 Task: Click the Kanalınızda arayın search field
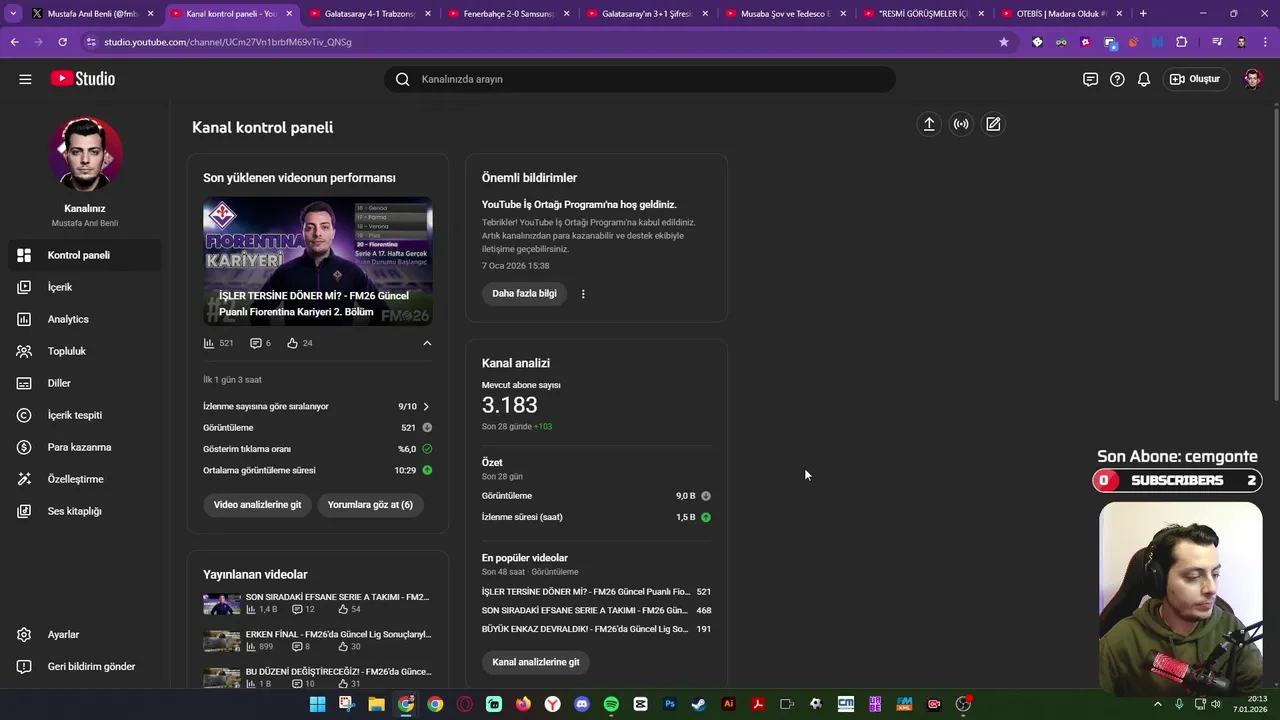[640, 79]
